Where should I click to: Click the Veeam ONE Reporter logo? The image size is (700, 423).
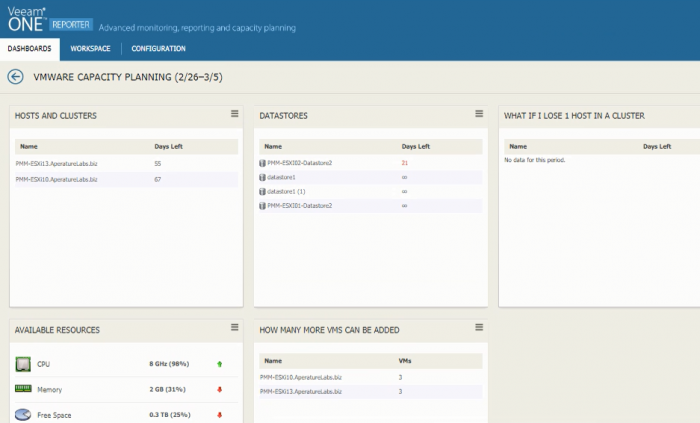tap(48, 19)
